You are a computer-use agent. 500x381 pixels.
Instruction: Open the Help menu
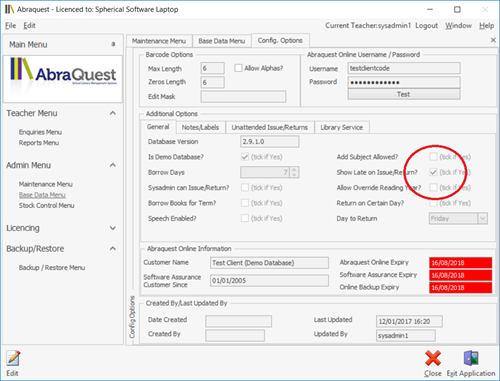pyautogui.click(x=487, y=26)
